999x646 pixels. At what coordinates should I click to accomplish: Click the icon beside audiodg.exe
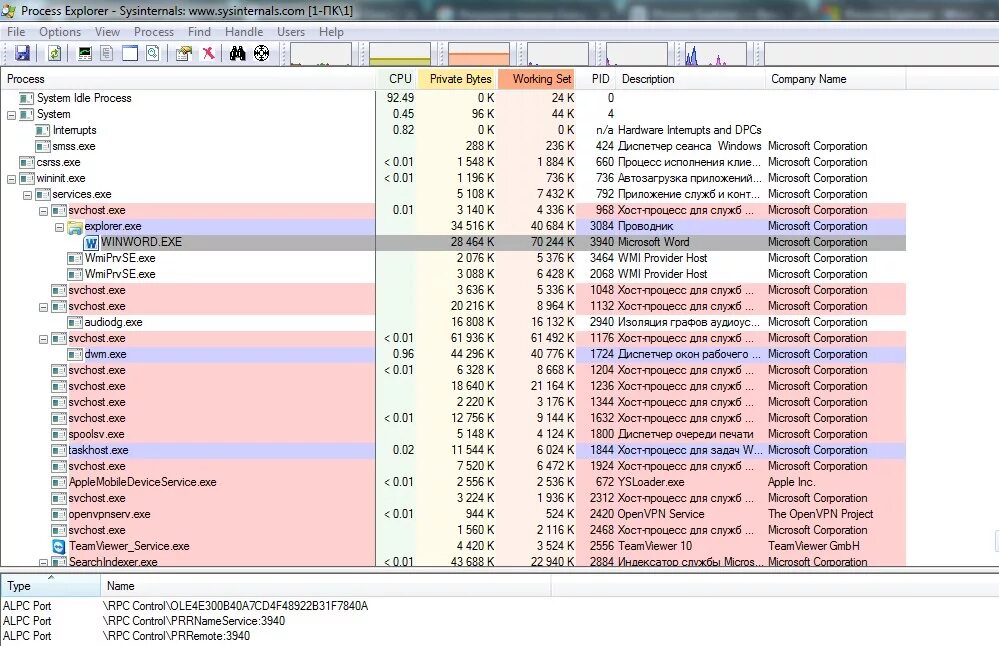pyautogui.click(x=75, y=322)
